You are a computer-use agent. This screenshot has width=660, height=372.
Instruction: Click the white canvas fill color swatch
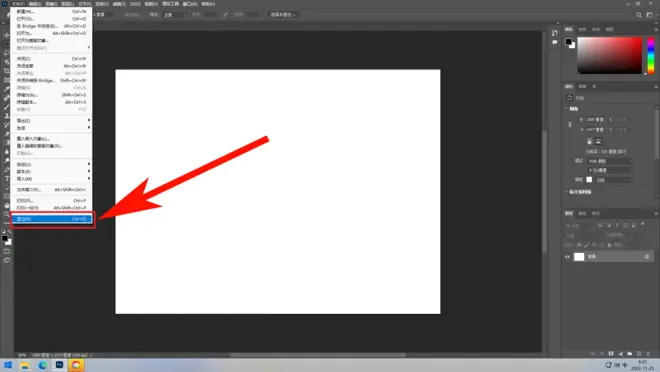click(x=589, y=180)
